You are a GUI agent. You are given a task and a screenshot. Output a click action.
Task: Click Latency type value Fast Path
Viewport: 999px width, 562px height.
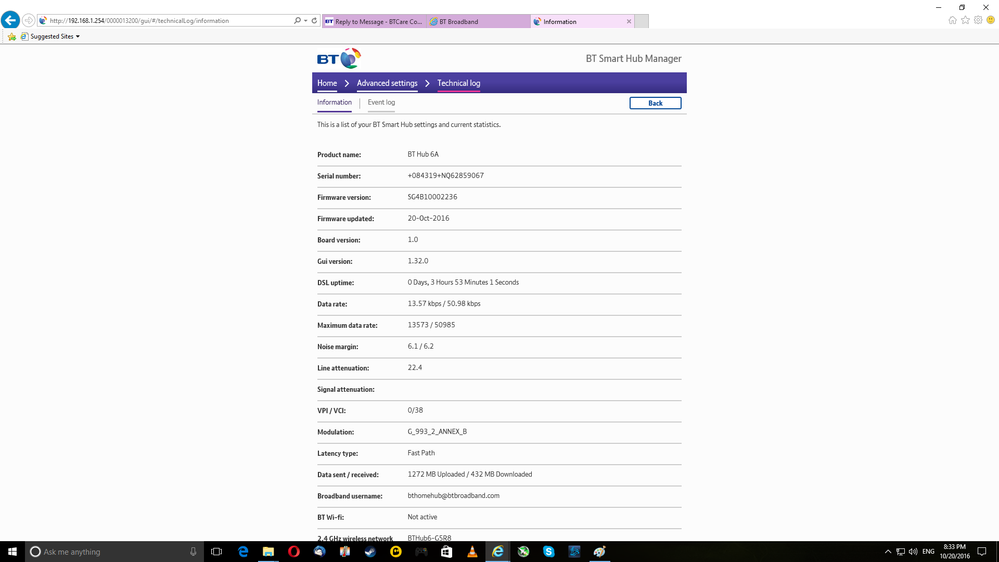click(421, 453)
